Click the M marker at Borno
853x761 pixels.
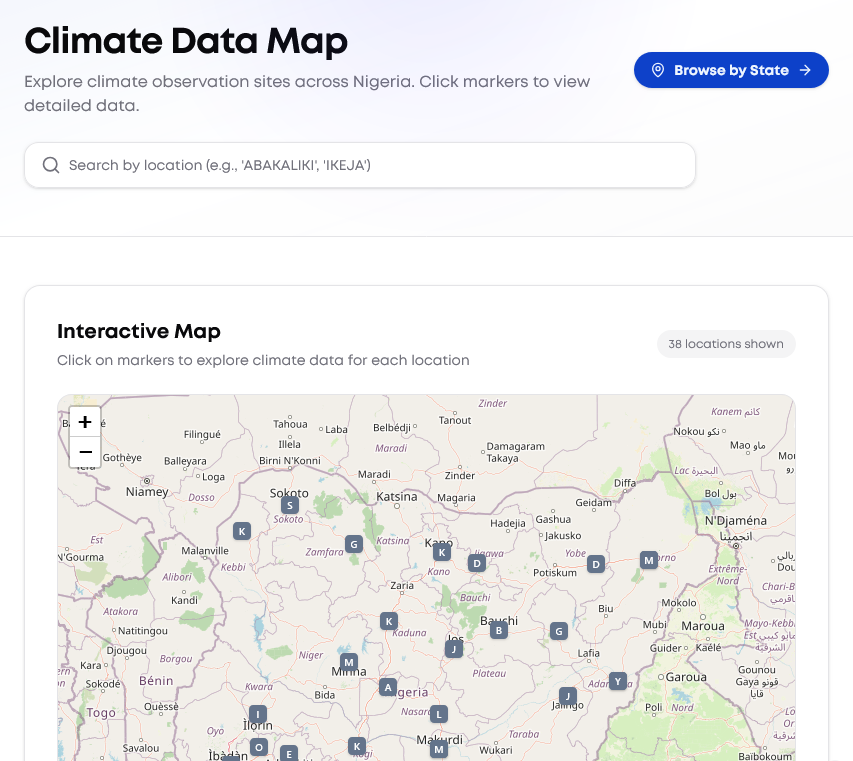coord(649,560)
